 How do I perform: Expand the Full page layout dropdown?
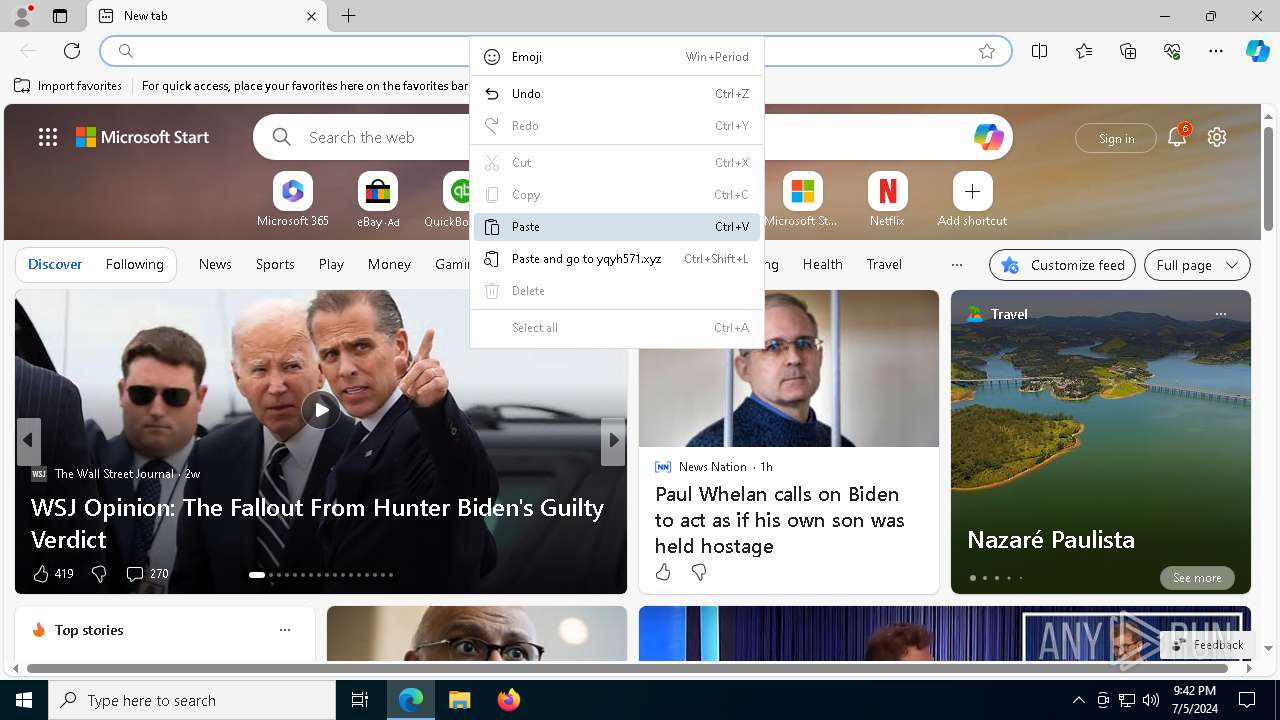pos(1197,265)
